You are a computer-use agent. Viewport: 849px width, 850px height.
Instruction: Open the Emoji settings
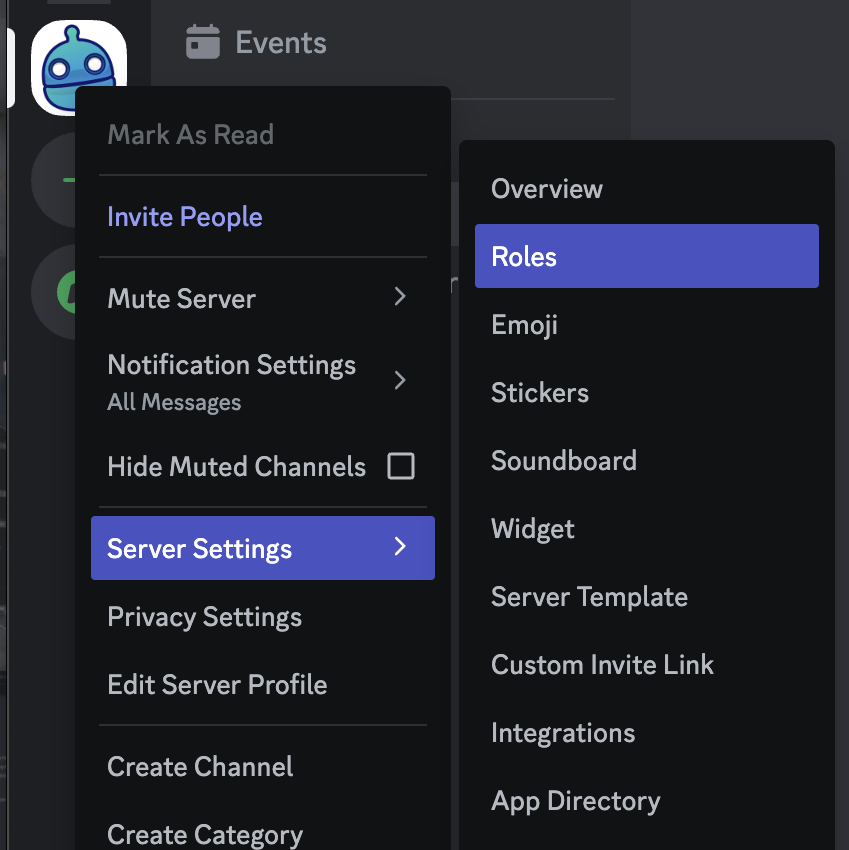pyautogui.click(x=647, y=325)
